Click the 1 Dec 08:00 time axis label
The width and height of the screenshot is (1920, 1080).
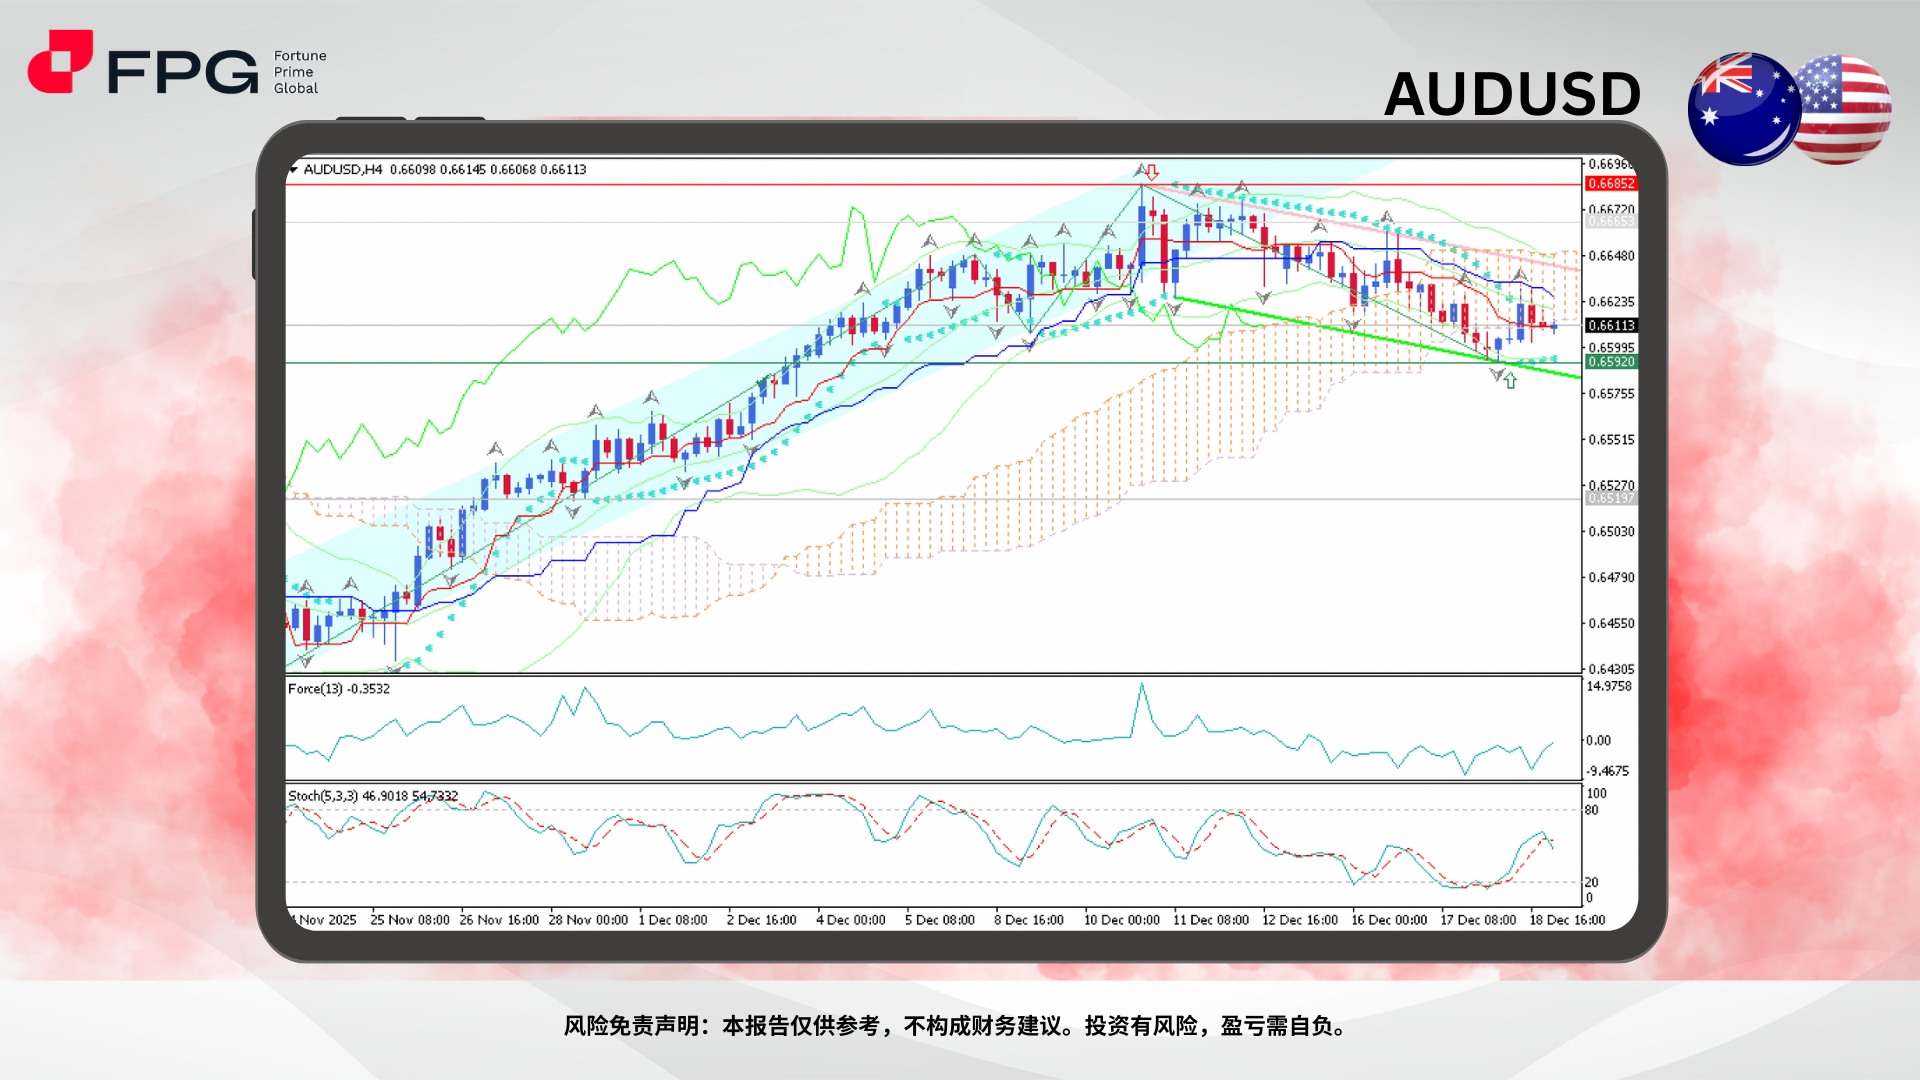(673, 920)
